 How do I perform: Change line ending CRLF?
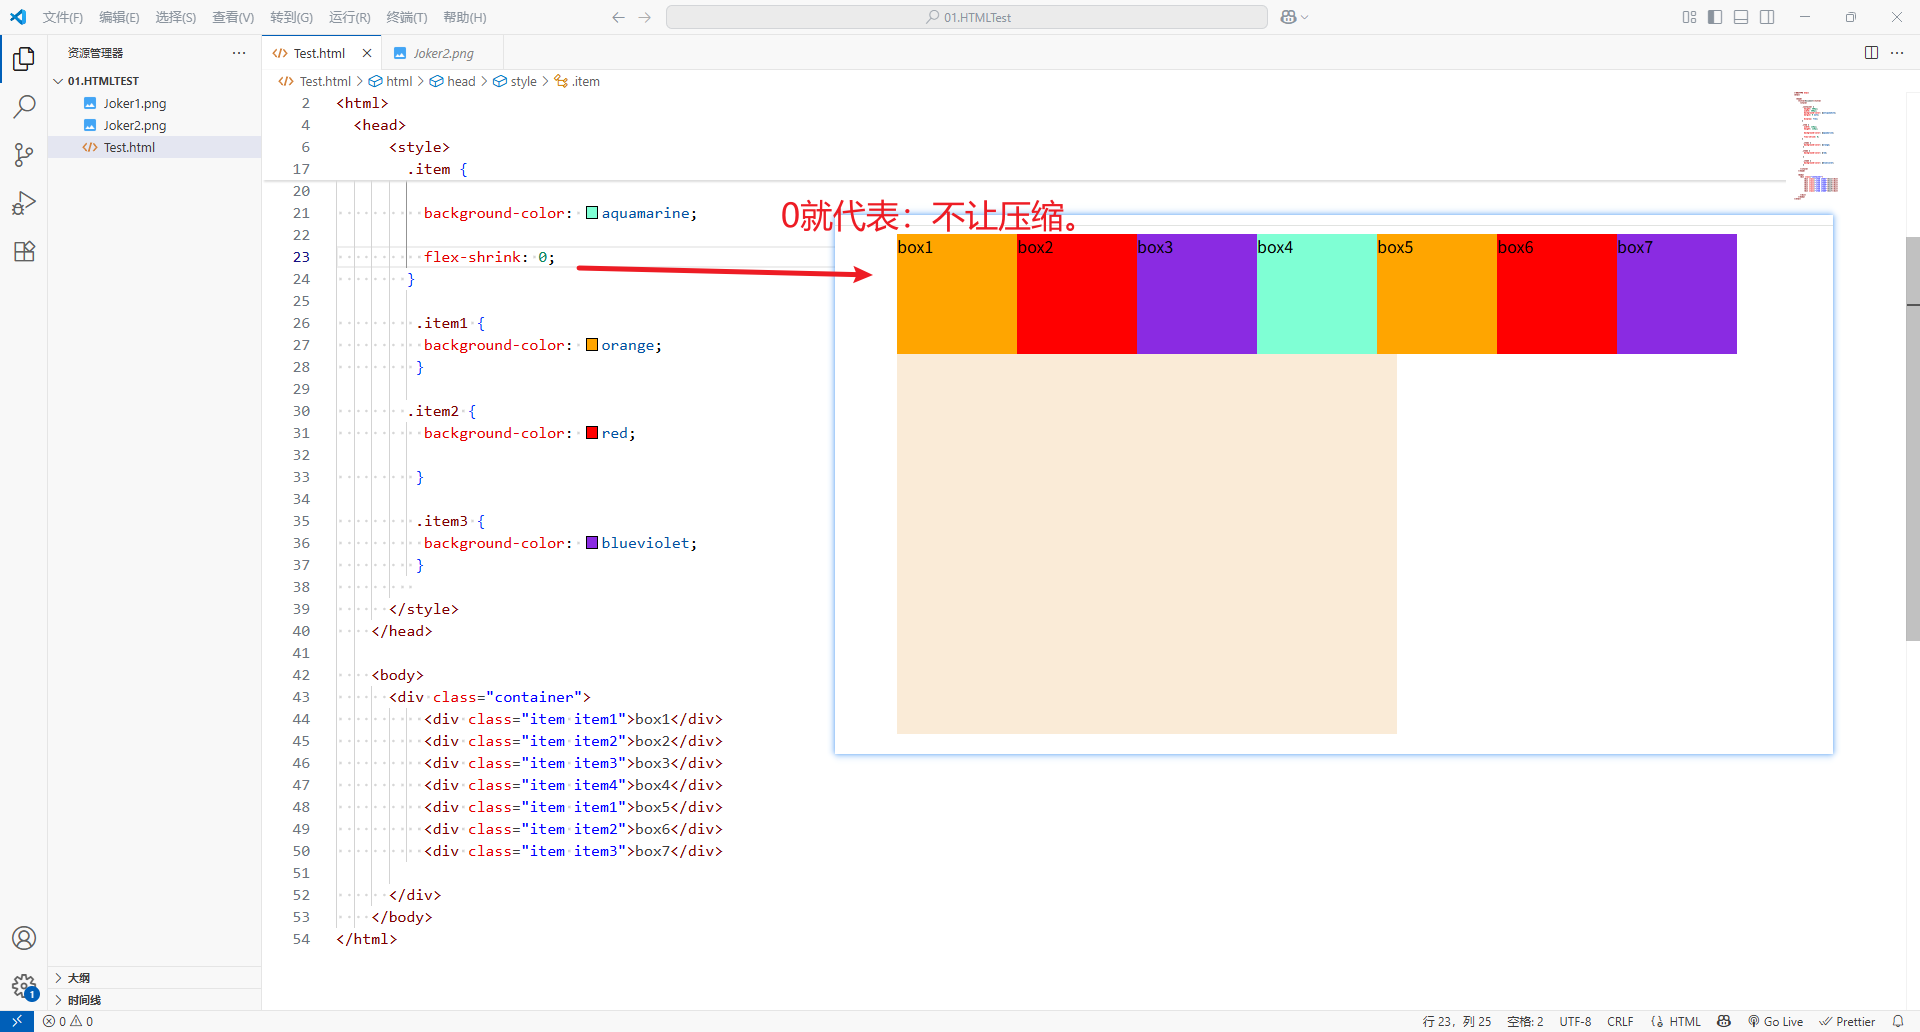pyautogui.click(x=1620, y=1021)
